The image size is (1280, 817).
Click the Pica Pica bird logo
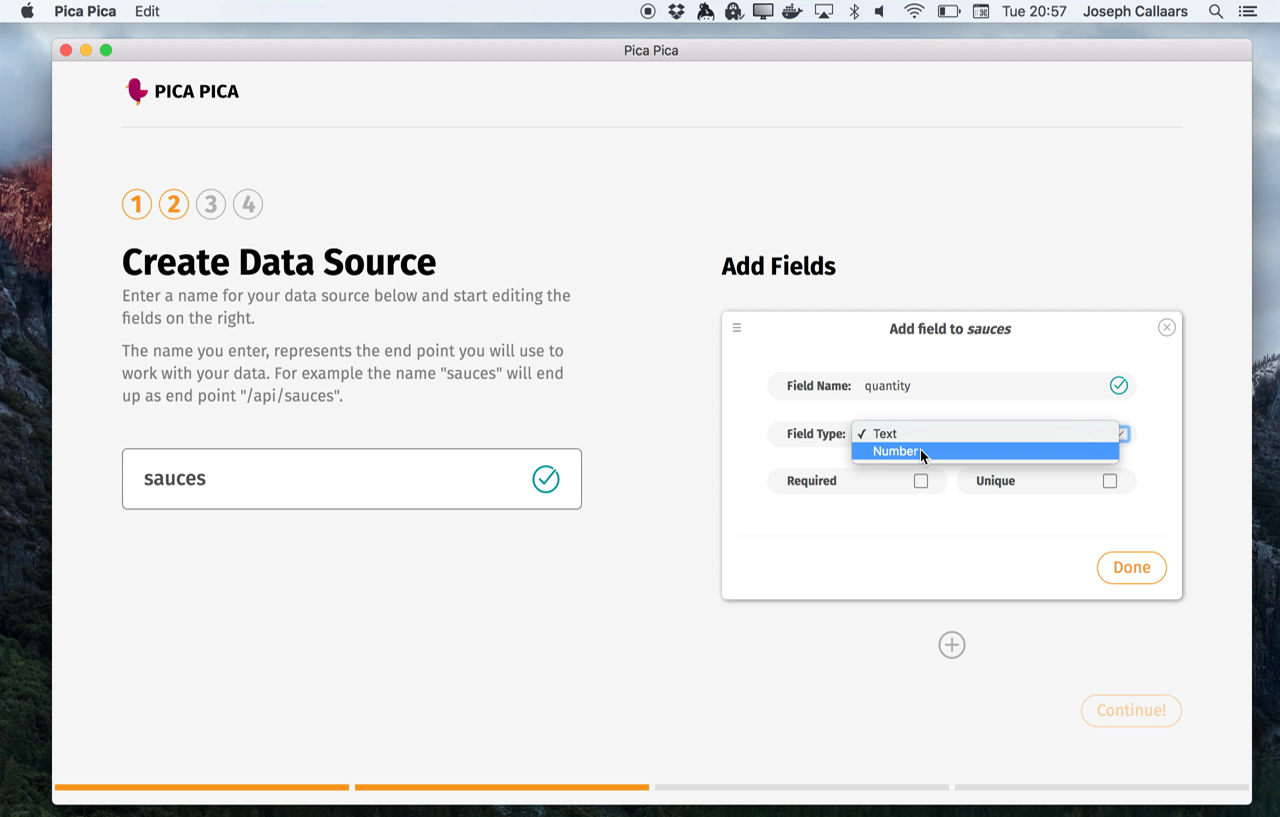click(x=136, y=91)
